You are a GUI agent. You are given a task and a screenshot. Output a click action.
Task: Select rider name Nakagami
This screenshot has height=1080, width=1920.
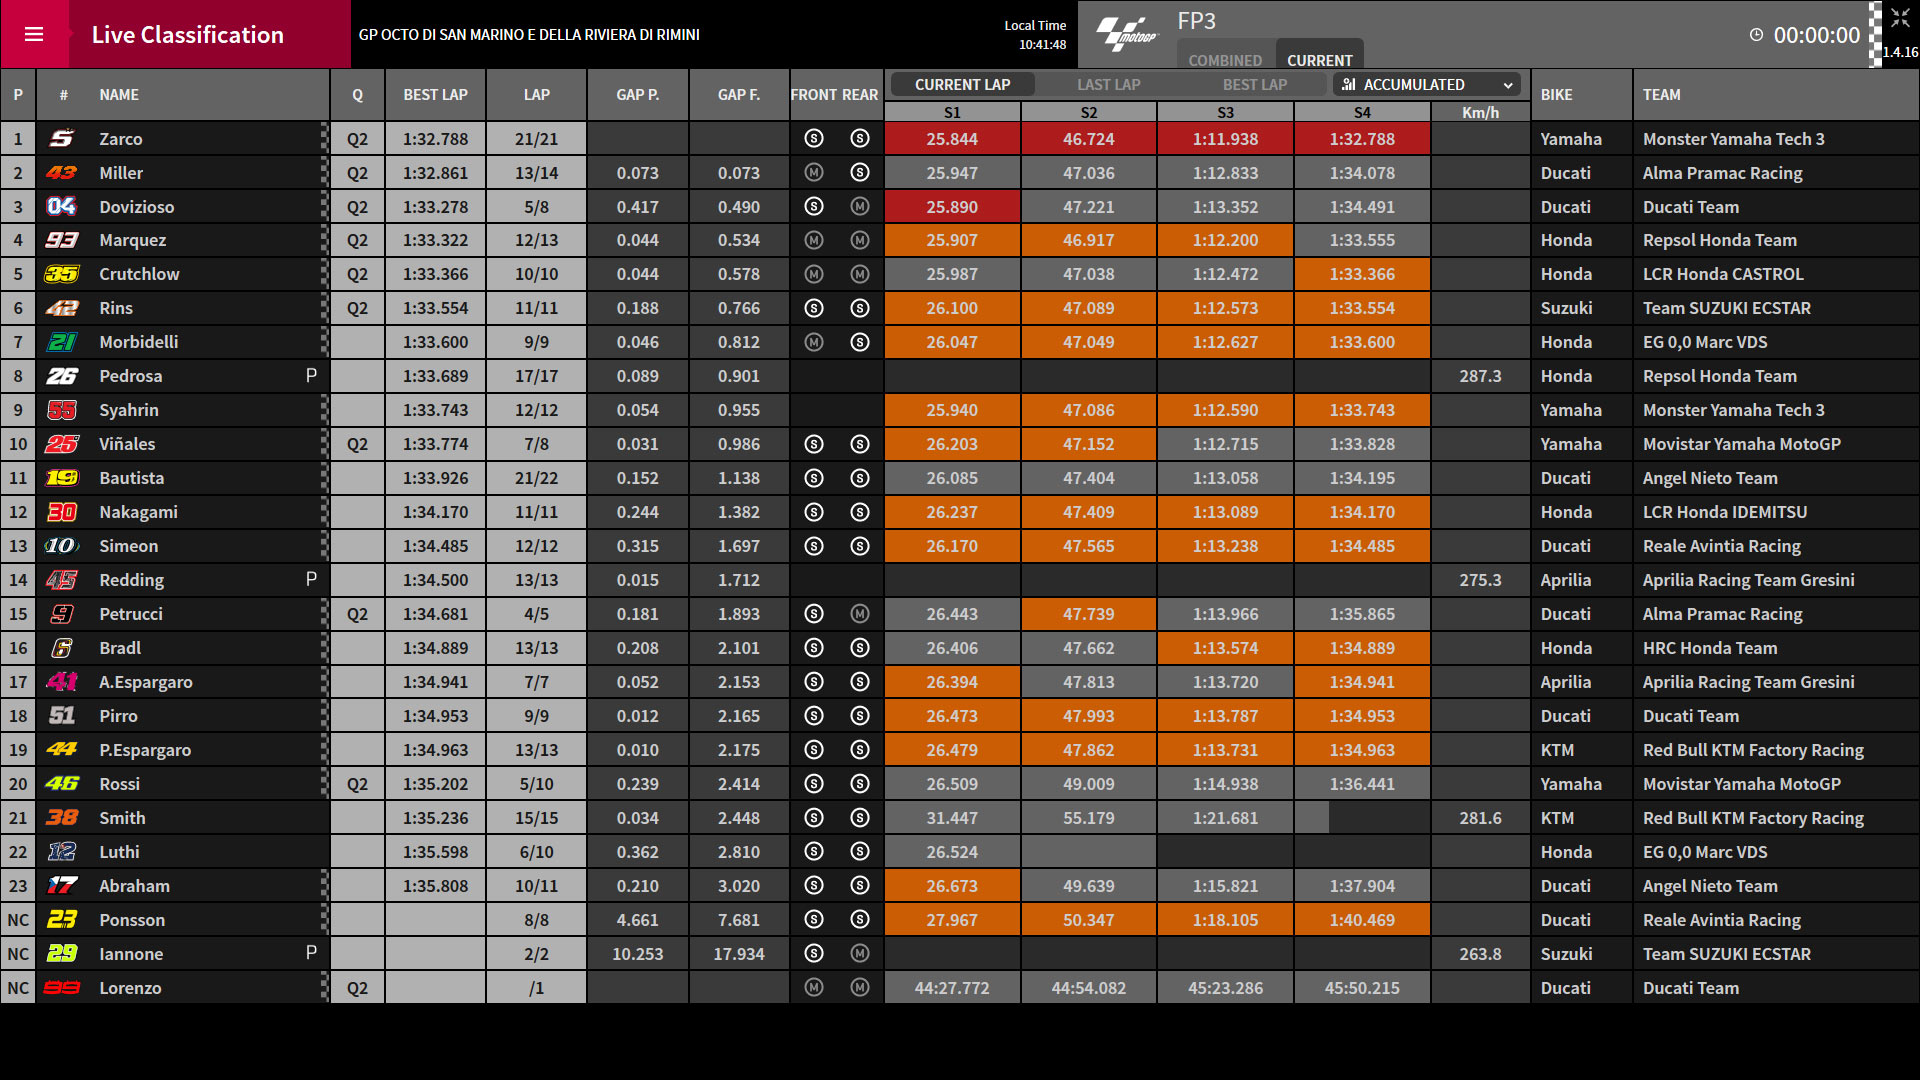pyautogui.click(x=138, y=512)
